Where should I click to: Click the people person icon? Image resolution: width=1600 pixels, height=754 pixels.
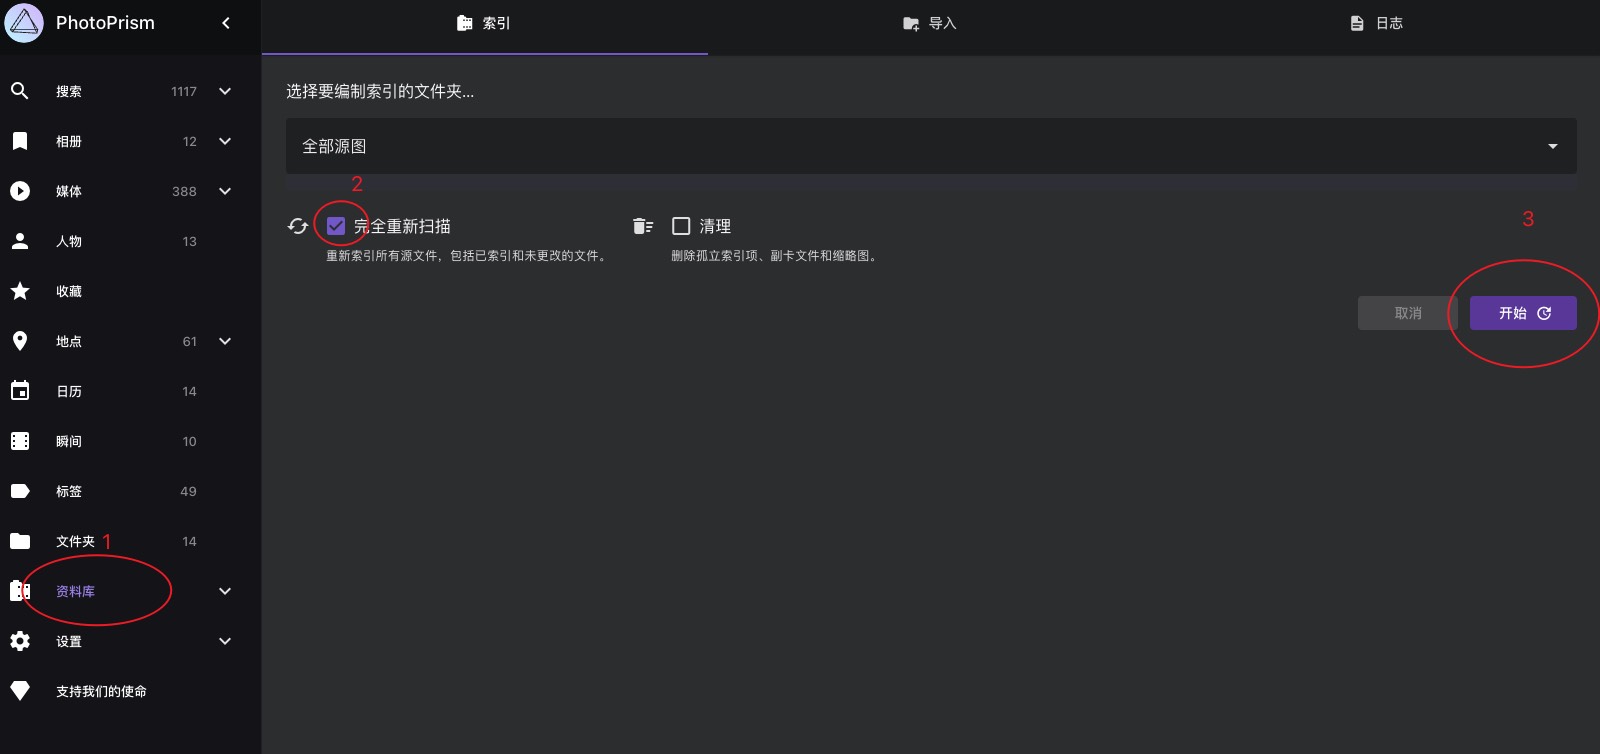point(20,241)
